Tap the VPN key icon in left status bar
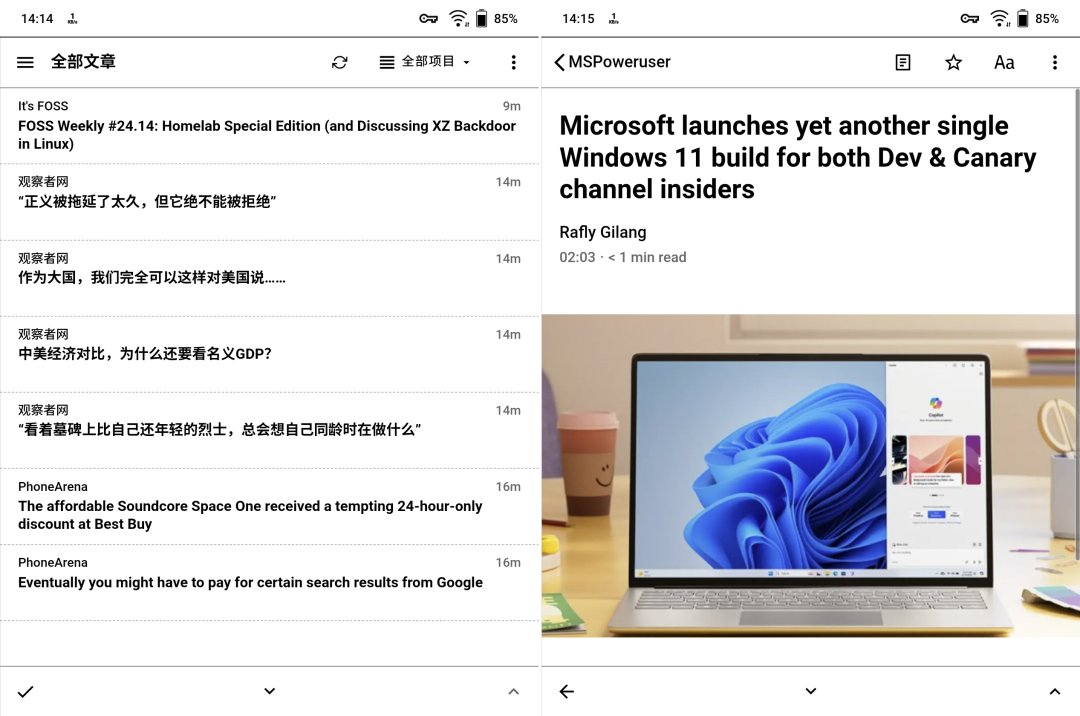This screenshot has width=1080, height=716. (x=428, y=19)
